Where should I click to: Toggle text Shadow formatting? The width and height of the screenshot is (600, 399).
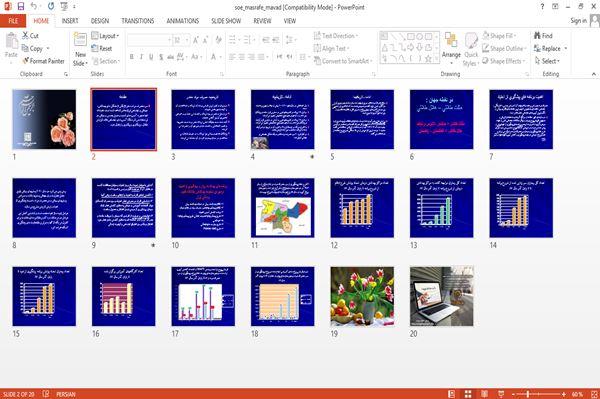(x=161, y=57)
